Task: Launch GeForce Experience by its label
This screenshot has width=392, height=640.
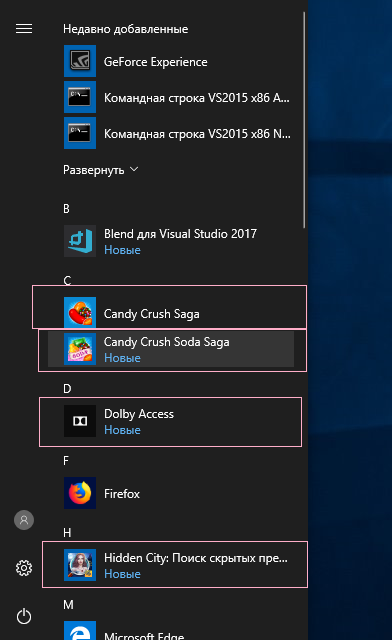Action: (156, 62)
